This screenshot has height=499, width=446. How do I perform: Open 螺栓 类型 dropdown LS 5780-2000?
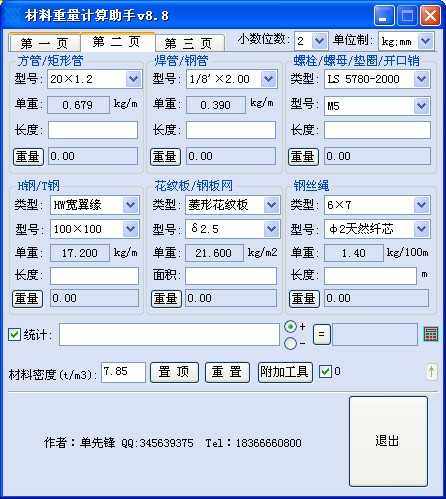(422, 79)
